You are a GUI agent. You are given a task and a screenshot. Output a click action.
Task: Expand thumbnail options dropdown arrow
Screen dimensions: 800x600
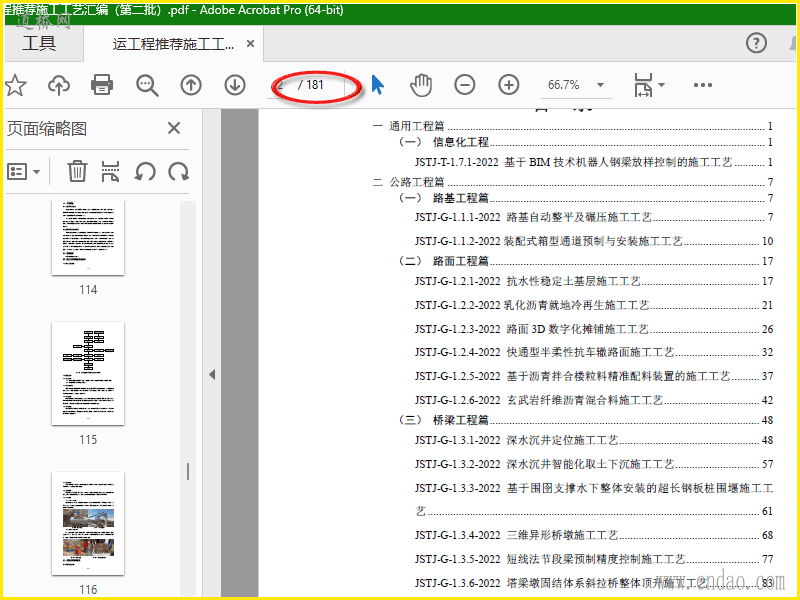point(37,172)
